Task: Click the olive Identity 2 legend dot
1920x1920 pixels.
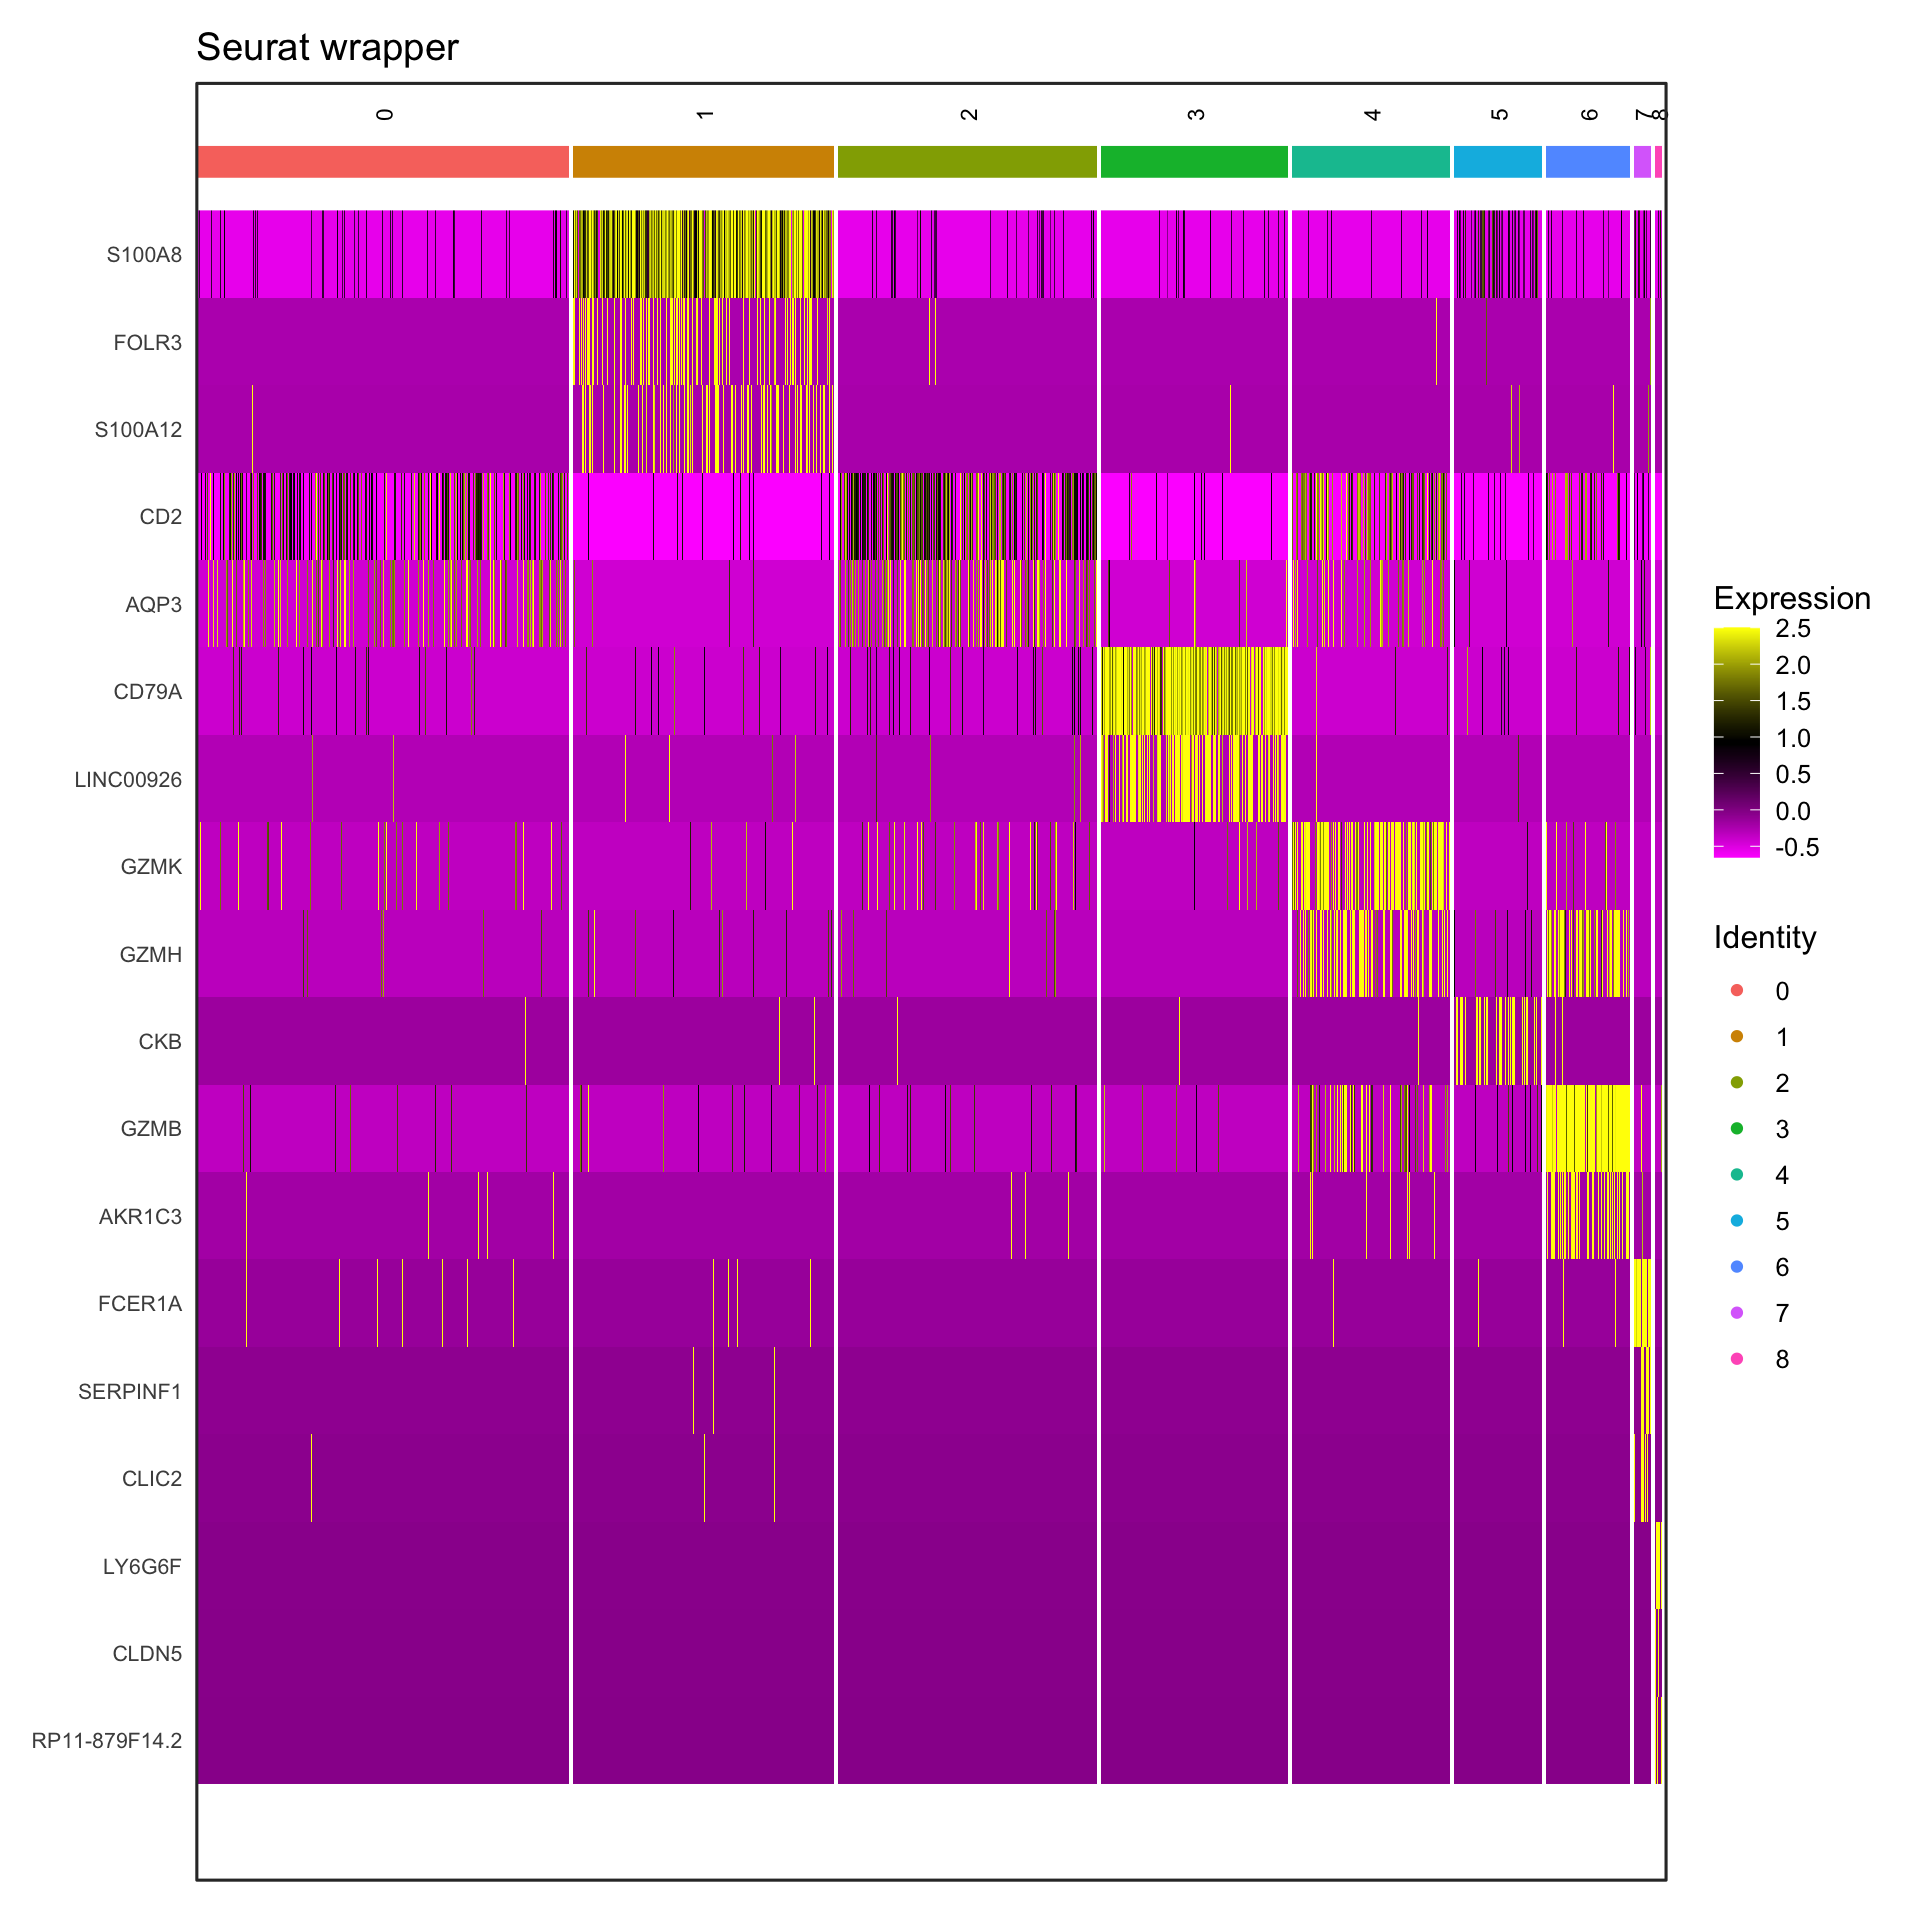Action: (1737, 1082)
